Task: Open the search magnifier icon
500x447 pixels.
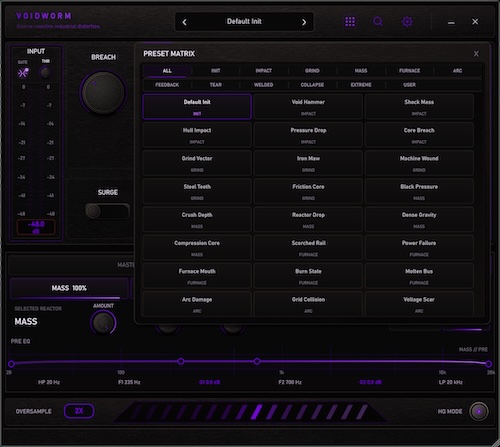Action: [x=378, y=22]
